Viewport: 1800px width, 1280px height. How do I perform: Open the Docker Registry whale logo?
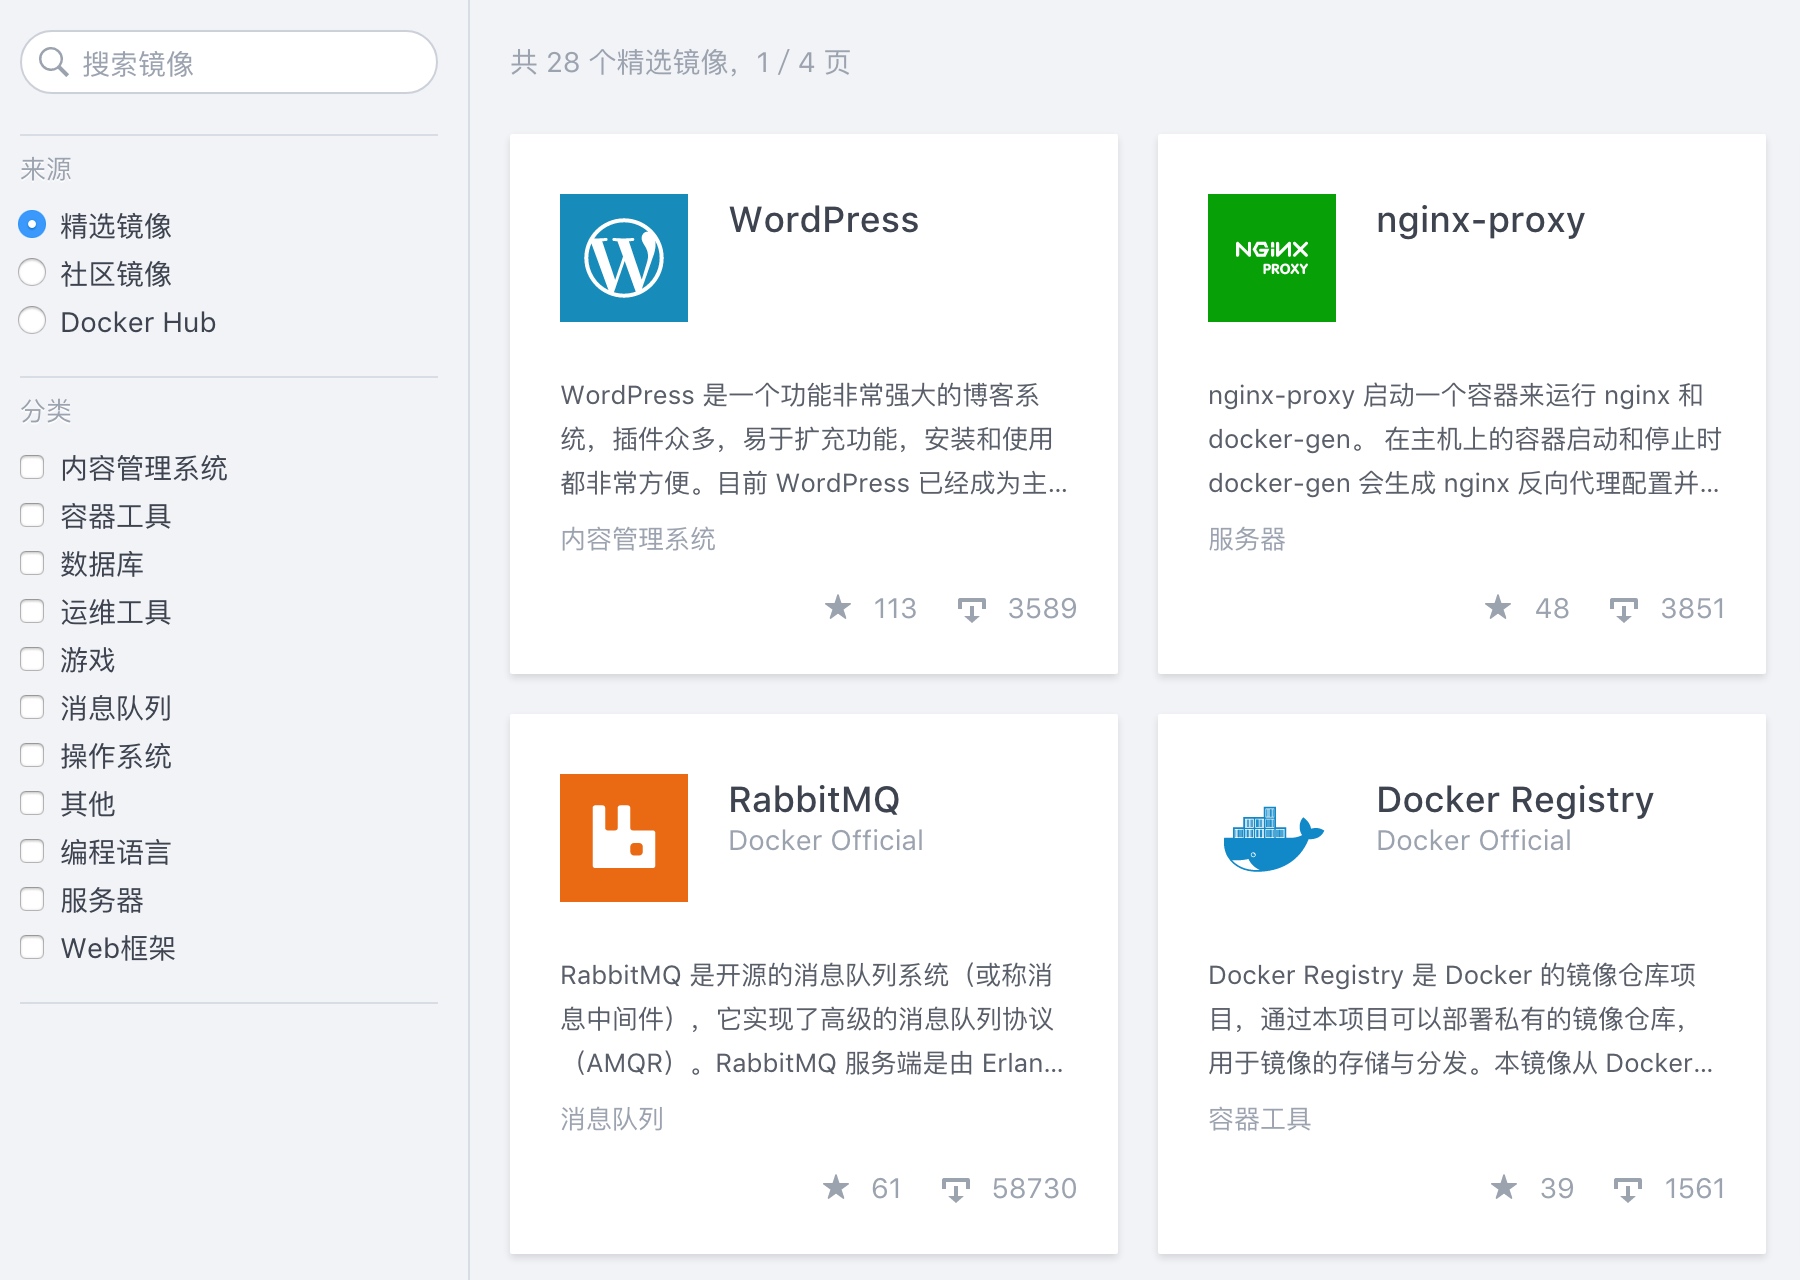click(x=1272, y=838)
